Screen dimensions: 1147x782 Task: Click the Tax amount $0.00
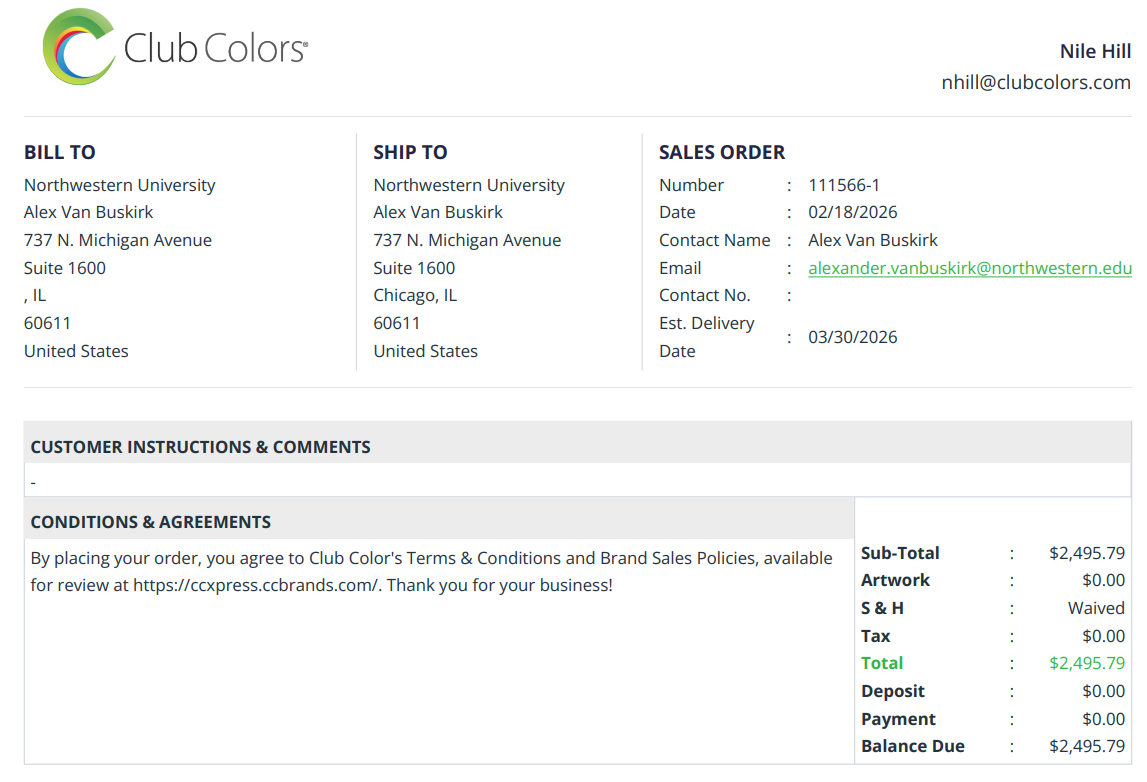click(1104, 636)
